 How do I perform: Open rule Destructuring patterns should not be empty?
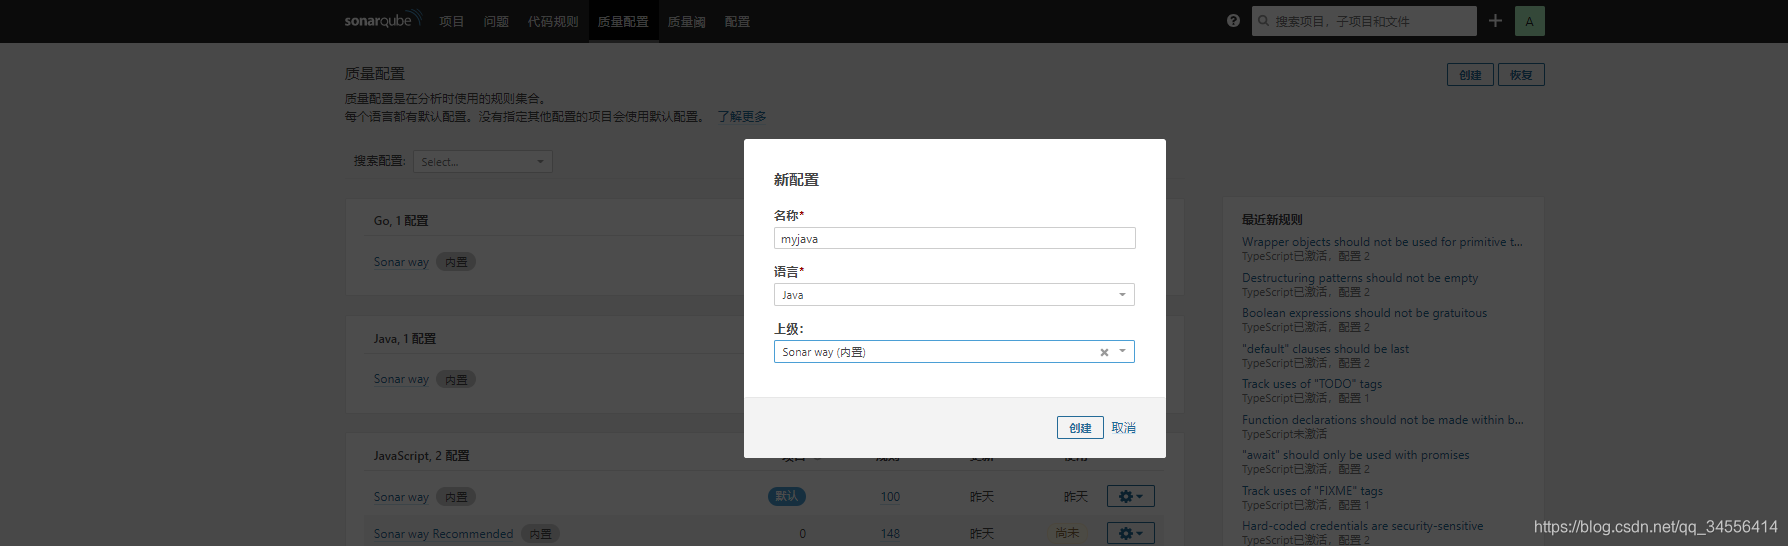tap(1360, 278)
